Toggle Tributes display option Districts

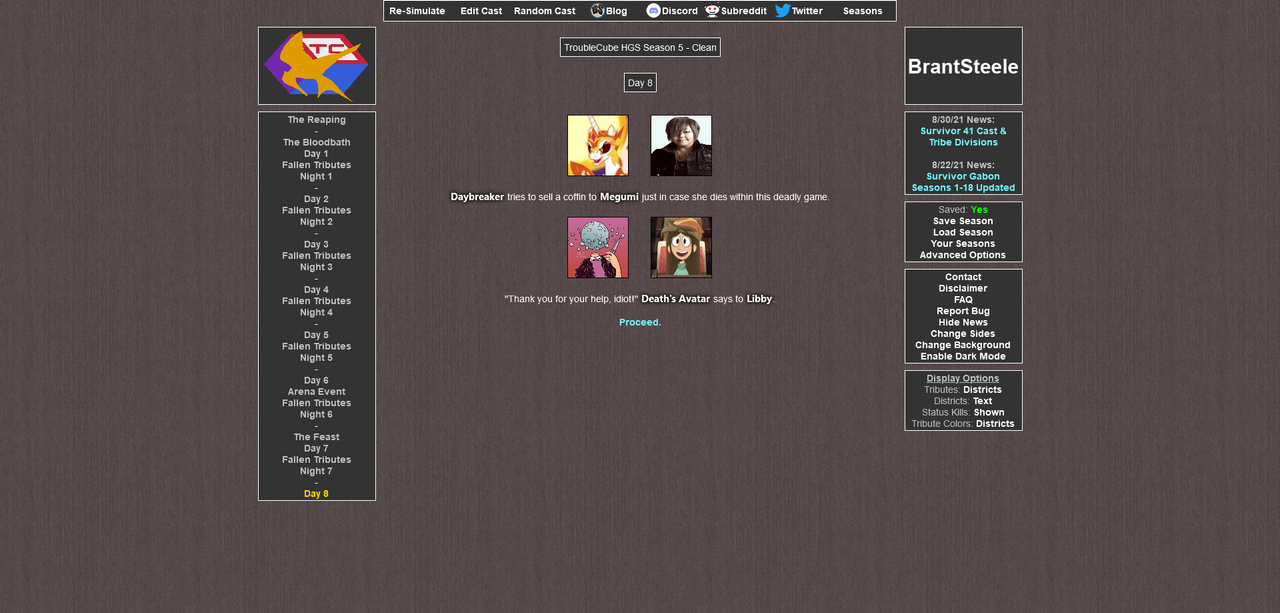tap(982, 390)
